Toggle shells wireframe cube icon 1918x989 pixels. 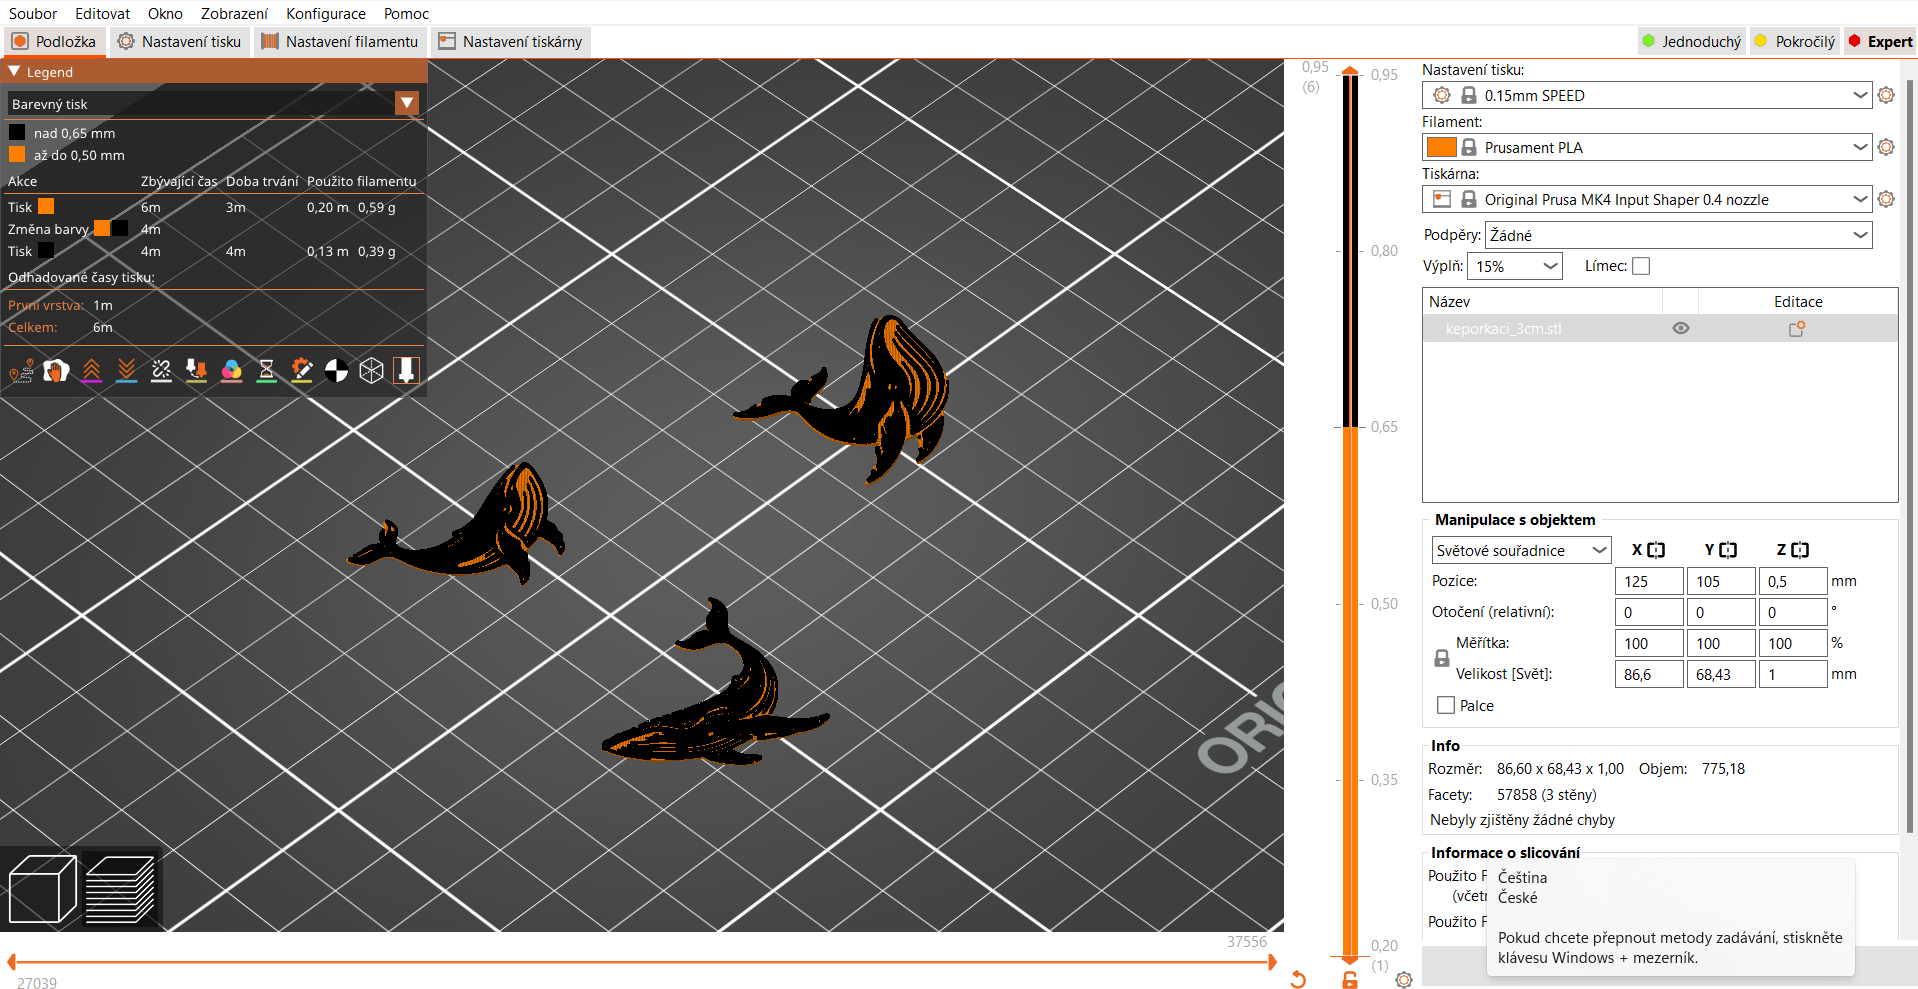pyautogui.click(x=371, y=371)
